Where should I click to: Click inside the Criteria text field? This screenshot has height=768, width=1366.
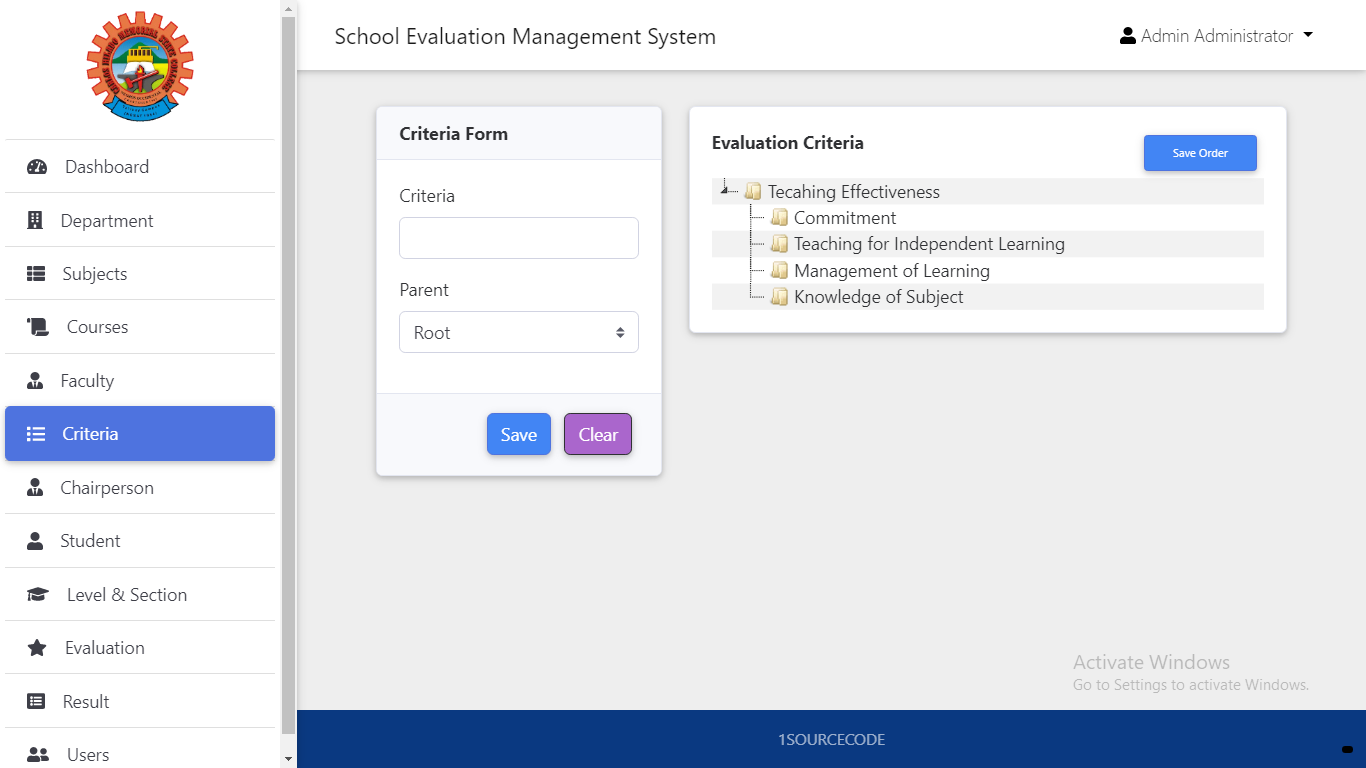pyautogui.click(x=518, y=238)
